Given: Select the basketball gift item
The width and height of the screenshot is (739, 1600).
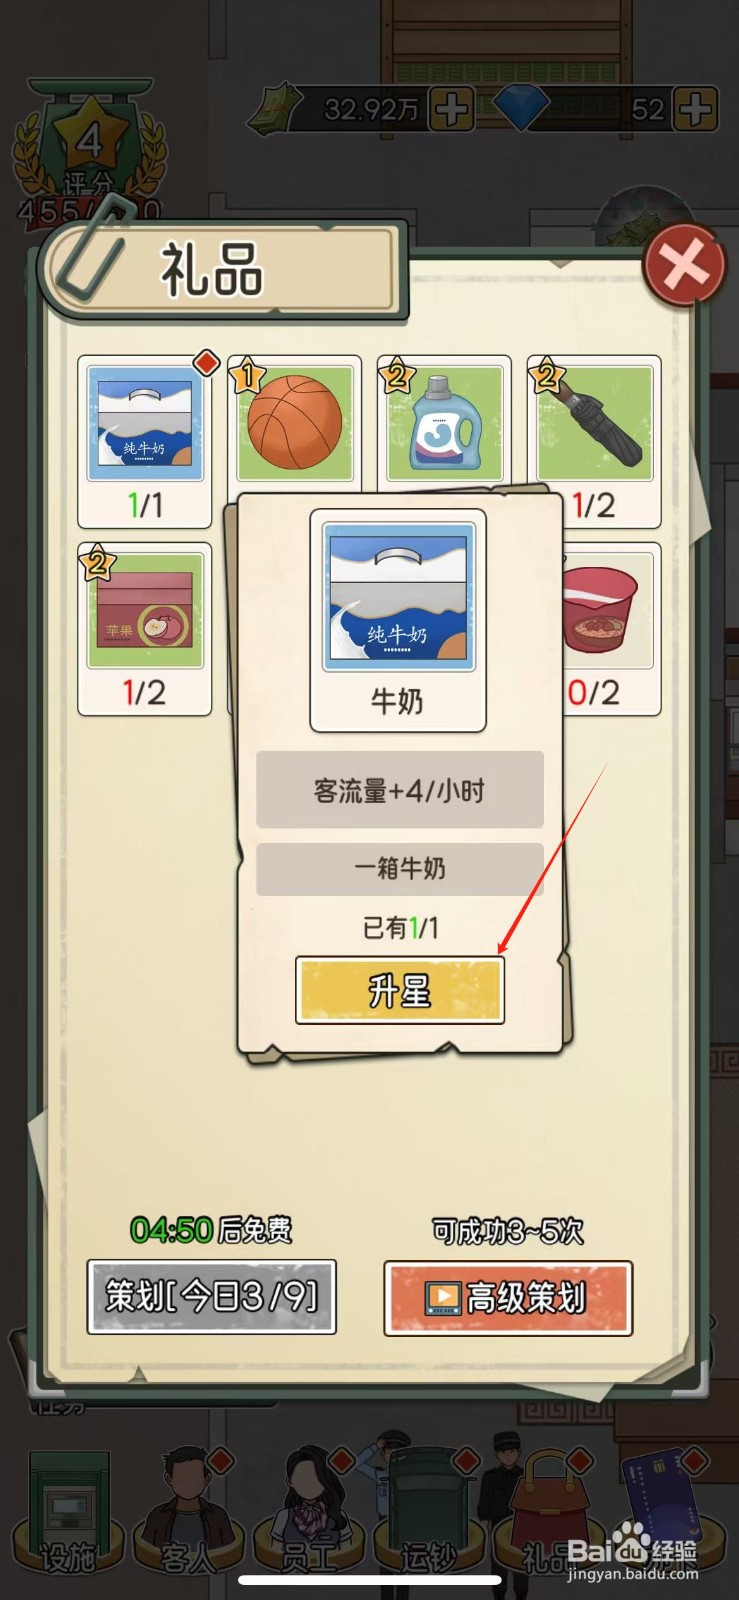Looking at the screenshot, I should point(295,423).
